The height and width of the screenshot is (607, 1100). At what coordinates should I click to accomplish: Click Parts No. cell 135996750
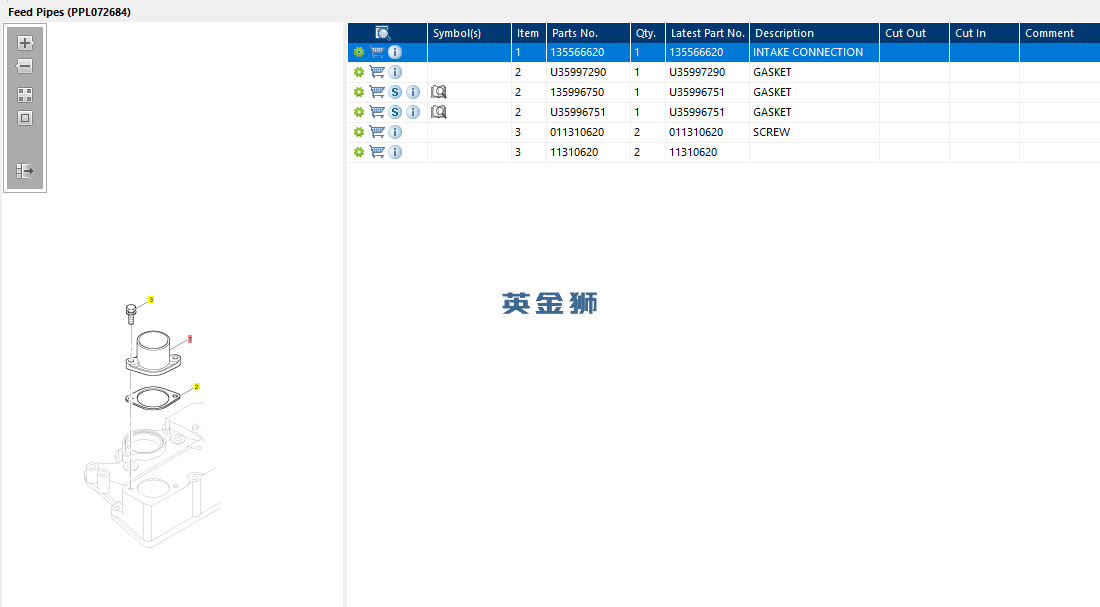589,92
